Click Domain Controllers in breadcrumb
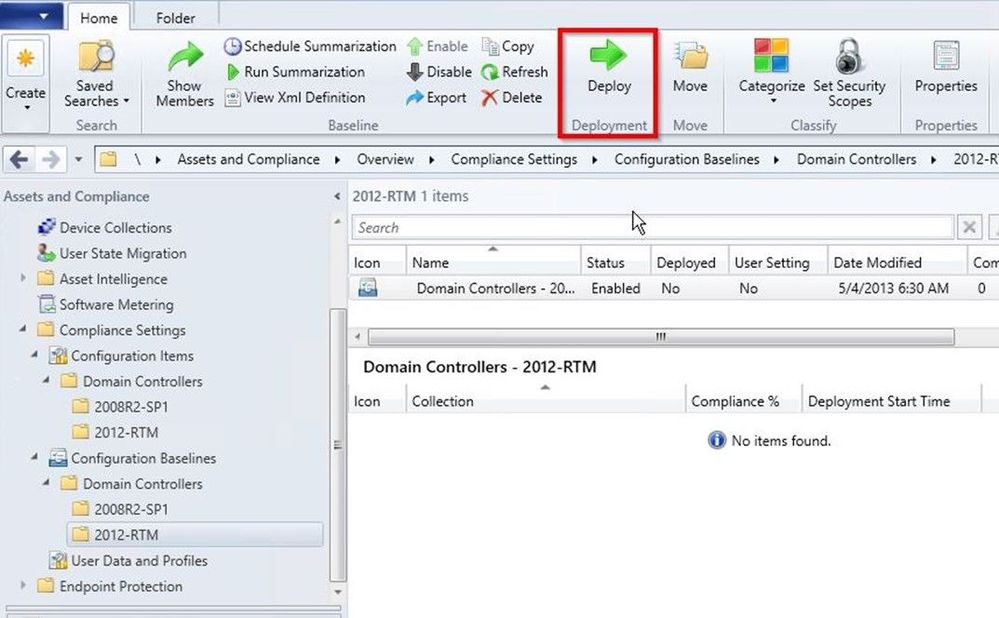 [x=856, y=159]
